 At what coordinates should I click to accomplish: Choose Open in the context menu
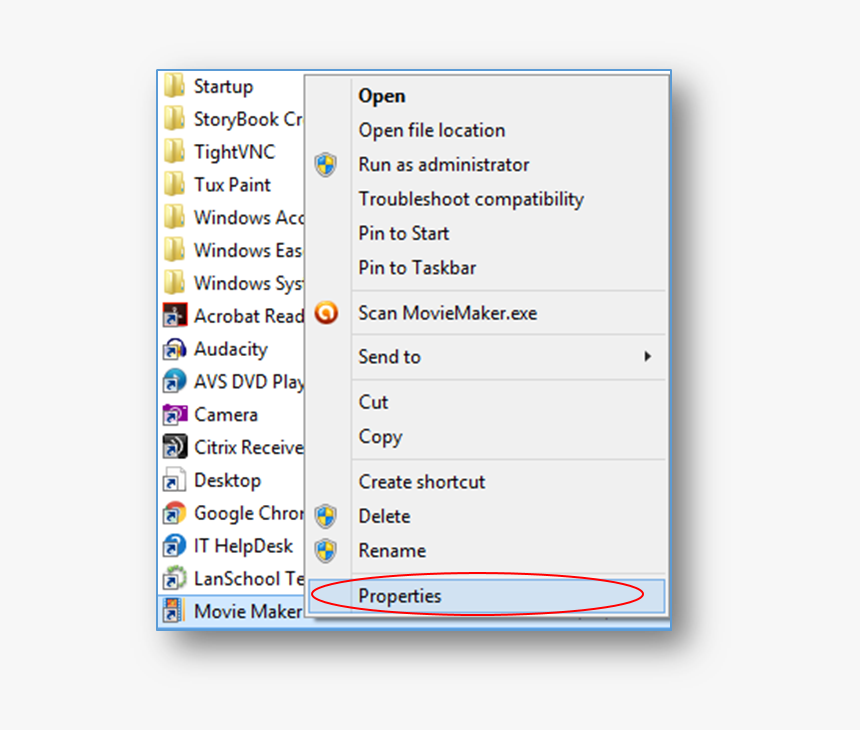coord(382,96)
